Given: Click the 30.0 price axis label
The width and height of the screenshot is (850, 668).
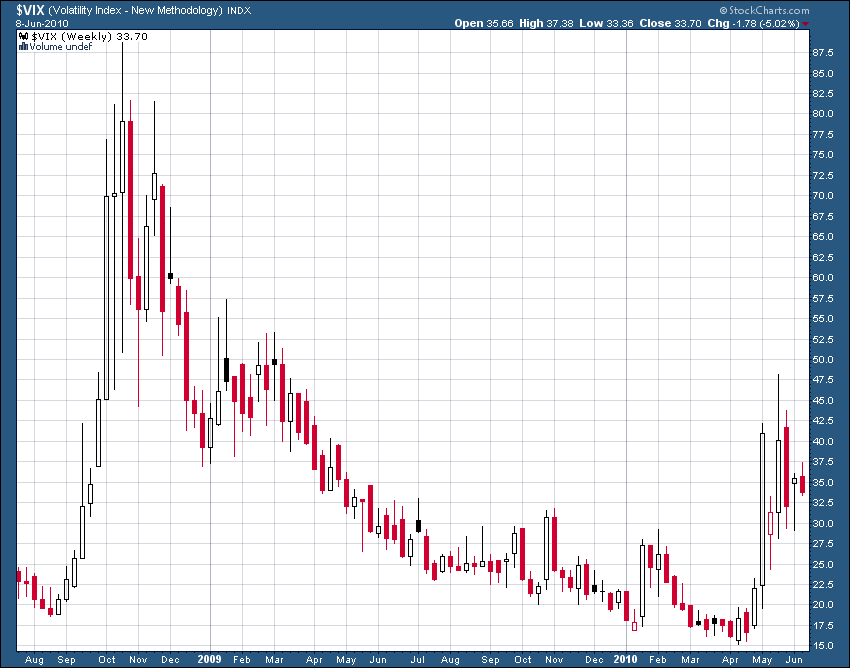Looking at the screenshot, I should (823, 524).
